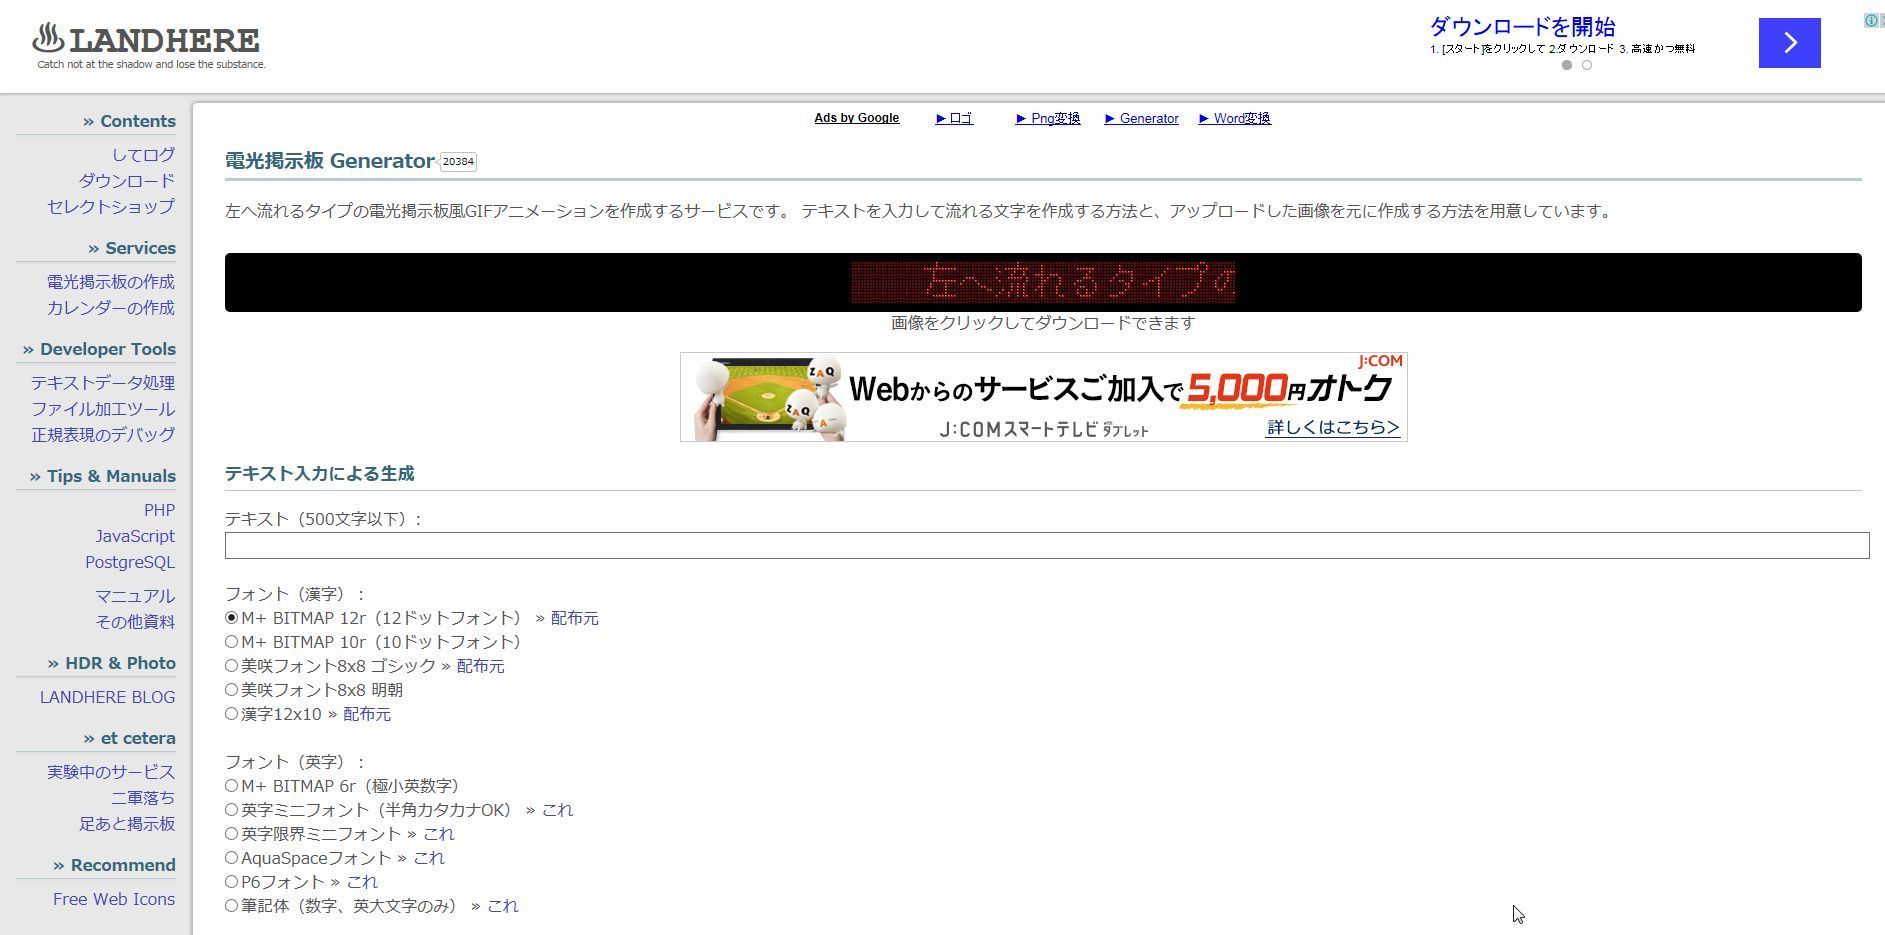Click the text input field for the sign

[1047, 545]
